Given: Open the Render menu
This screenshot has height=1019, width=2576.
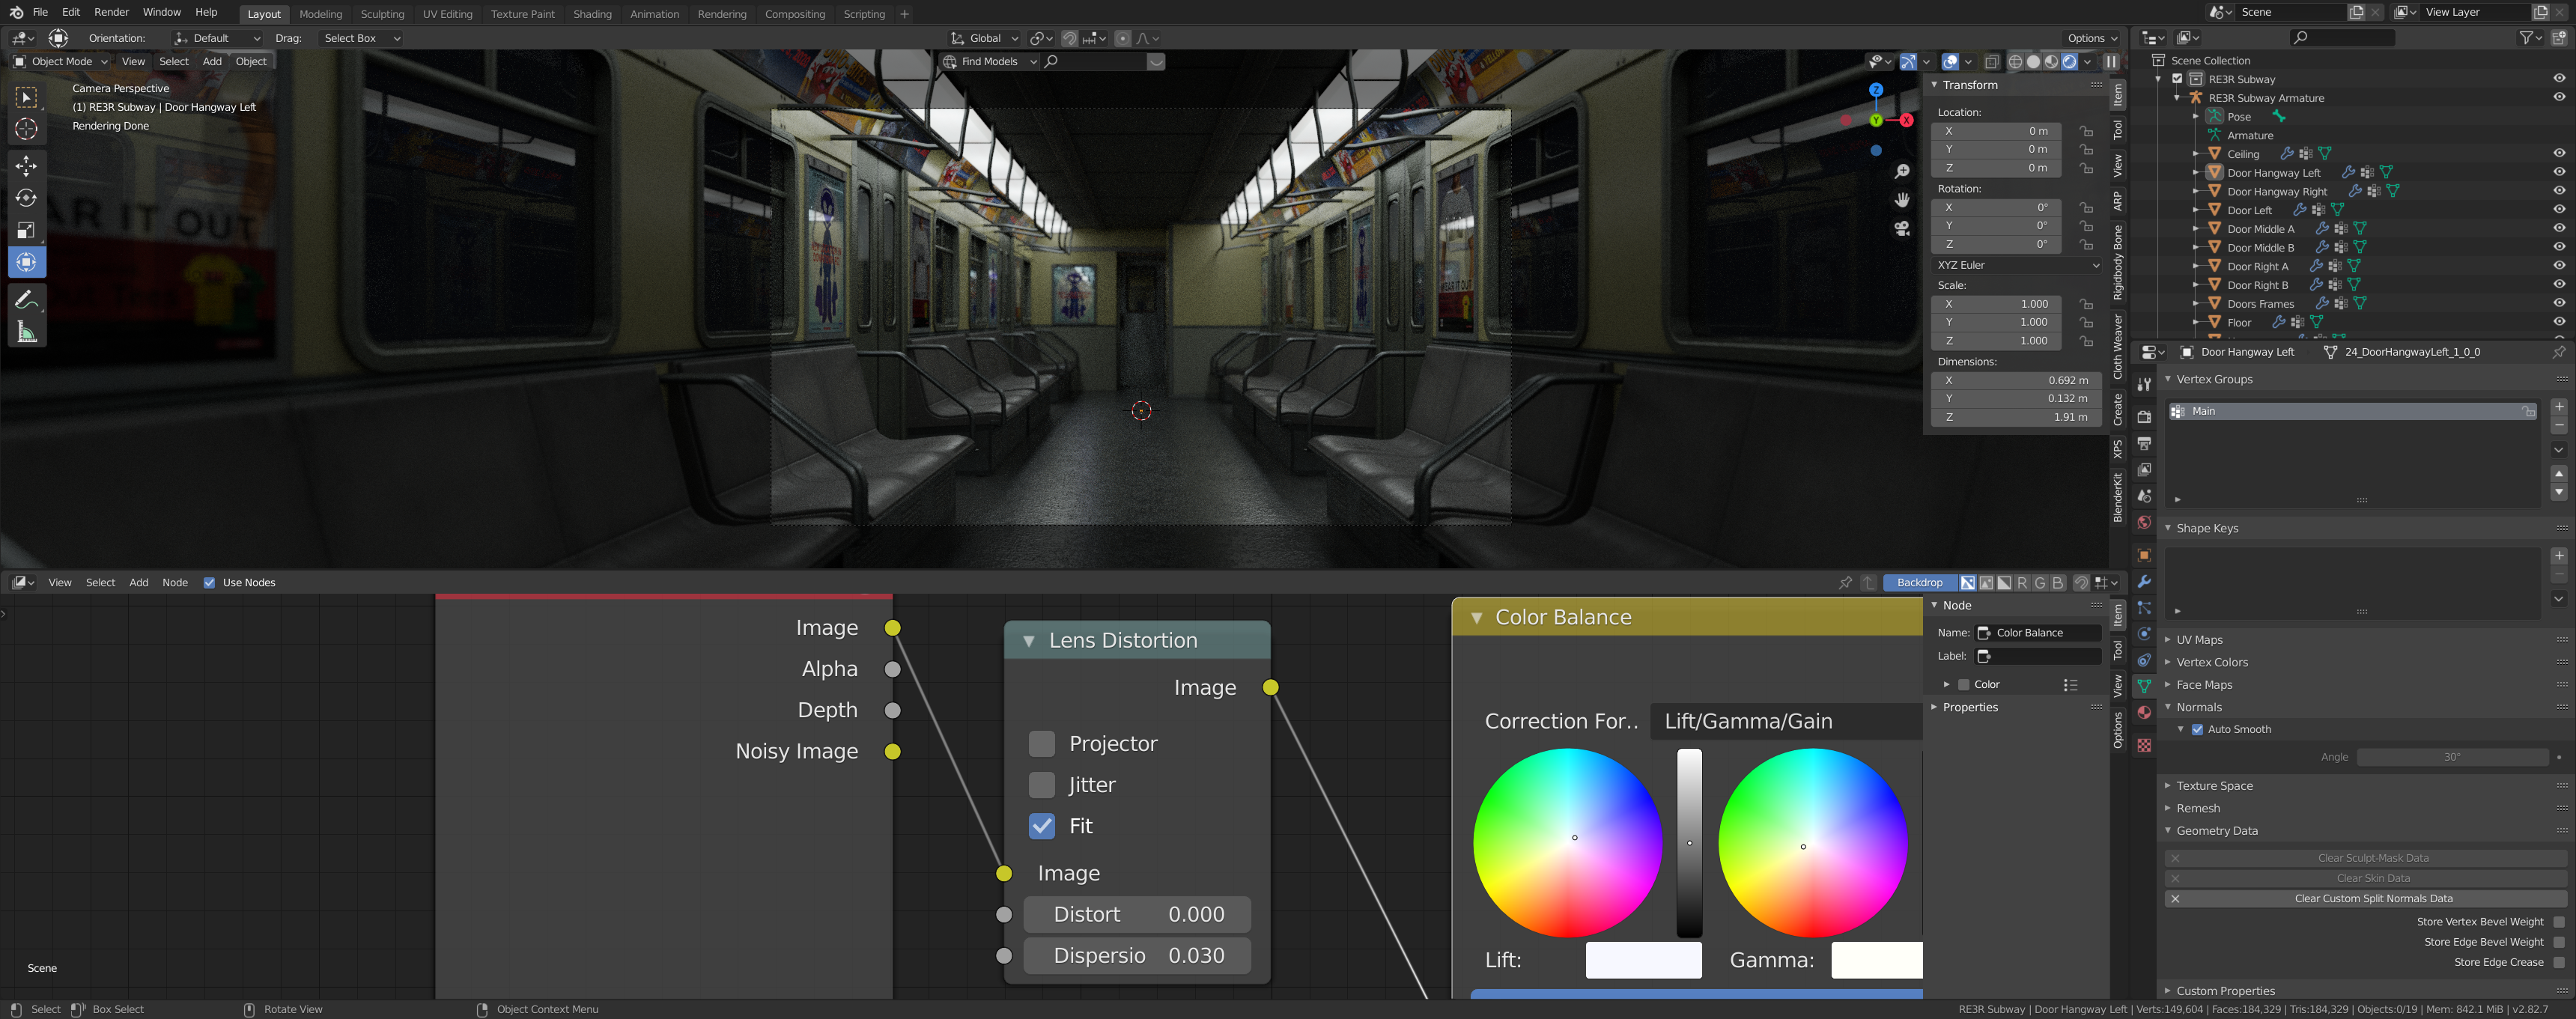Looking at the screenshot, I should click(x=111, y=12).
